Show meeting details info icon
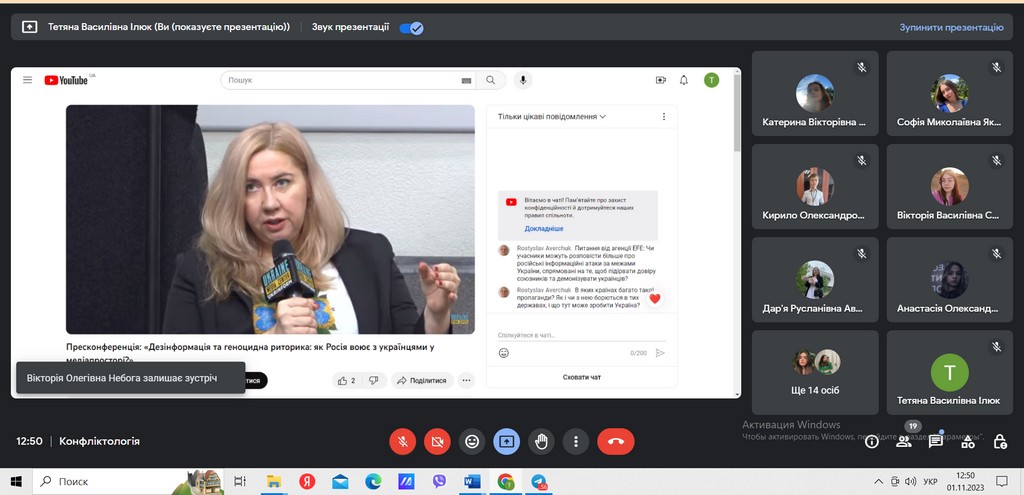Viewport: 1024px width, 495px height. [x=871, y=441]
